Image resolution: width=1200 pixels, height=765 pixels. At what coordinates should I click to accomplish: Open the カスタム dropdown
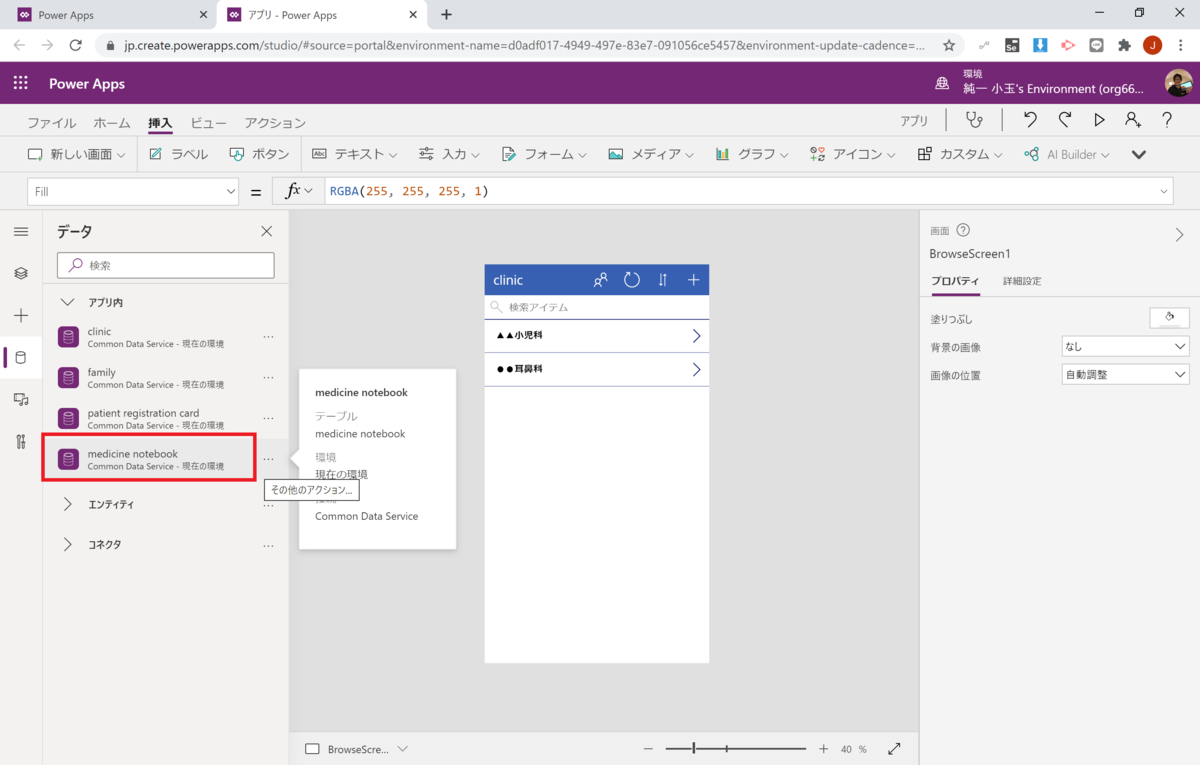point(960,154)
